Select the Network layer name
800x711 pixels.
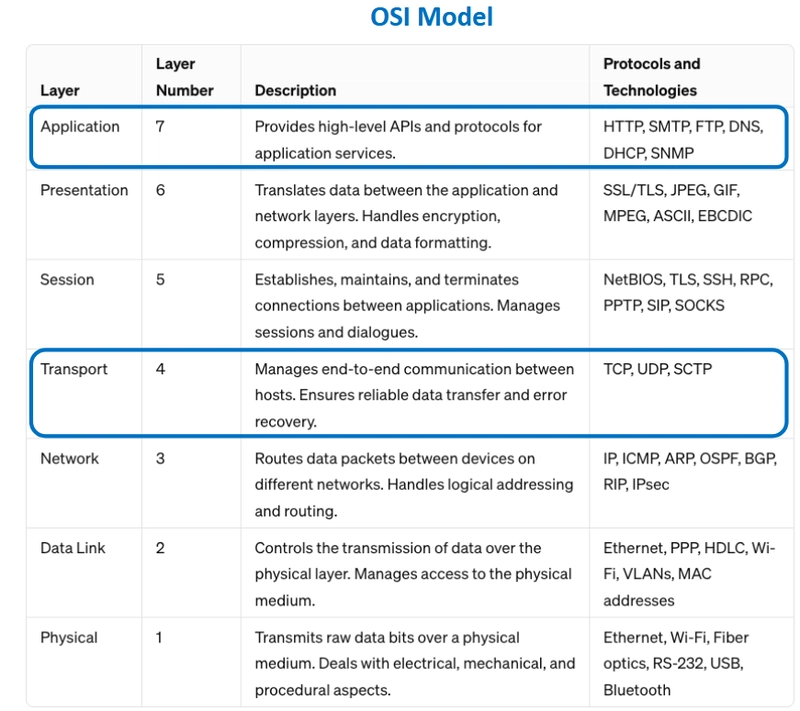pos(69,459)
